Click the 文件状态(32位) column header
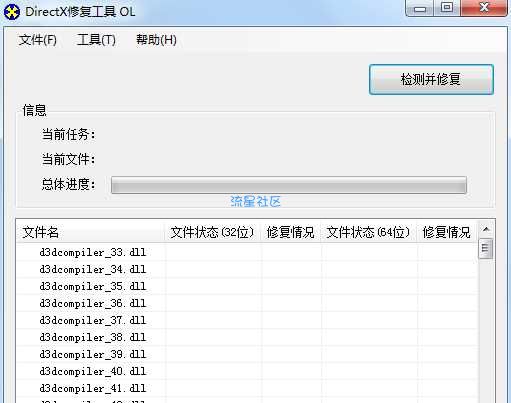Image resolution: width=511 pixels, height=403 pixels. (212, 232)
